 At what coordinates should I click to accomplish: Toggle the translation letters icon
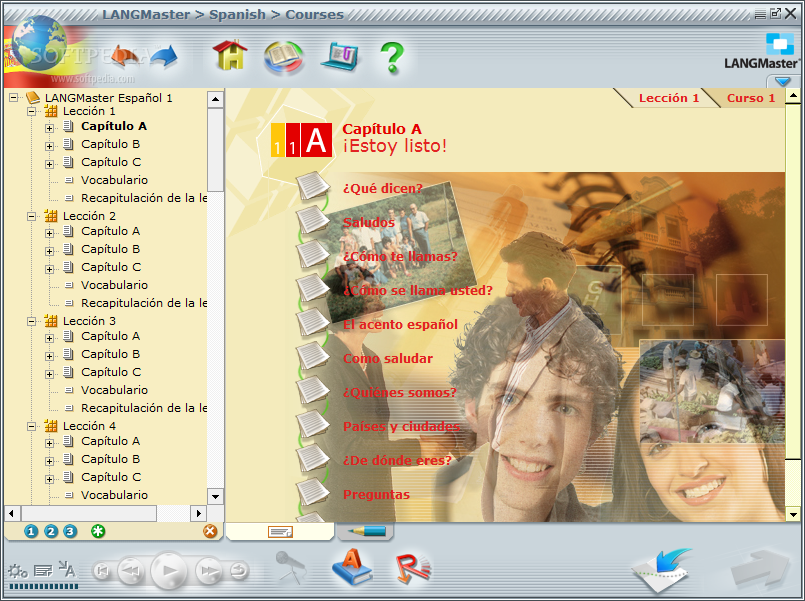click(67, 569)
